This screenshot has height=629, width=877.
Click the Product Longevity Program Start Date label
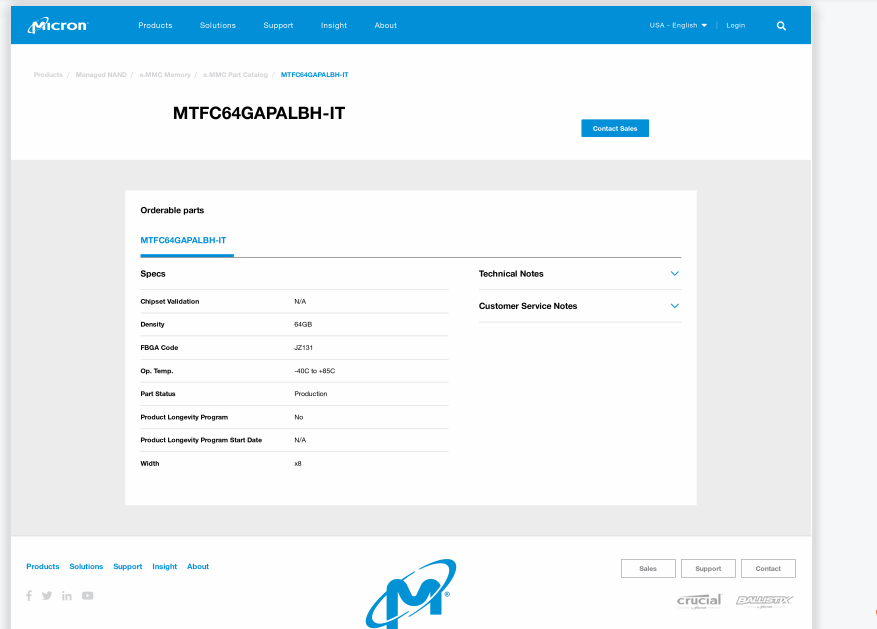tap(201, 440)
